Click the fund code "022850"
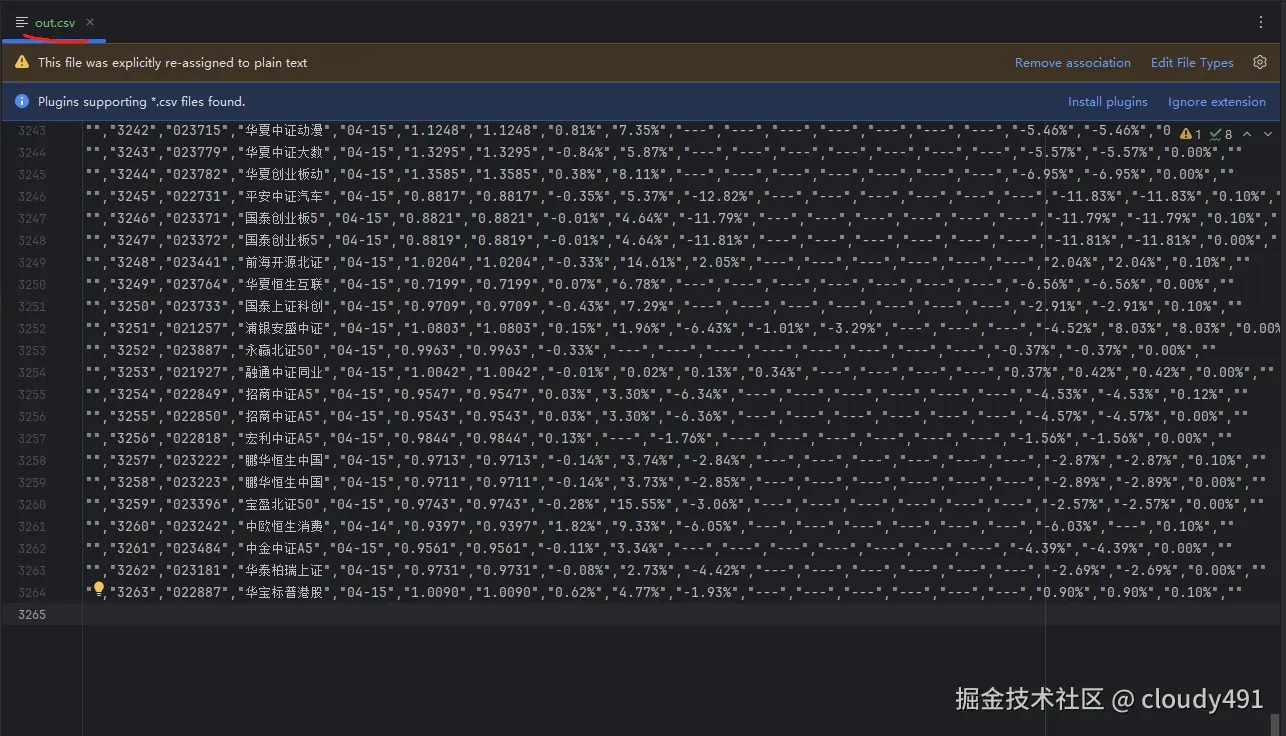 click(x=197, y=416)
